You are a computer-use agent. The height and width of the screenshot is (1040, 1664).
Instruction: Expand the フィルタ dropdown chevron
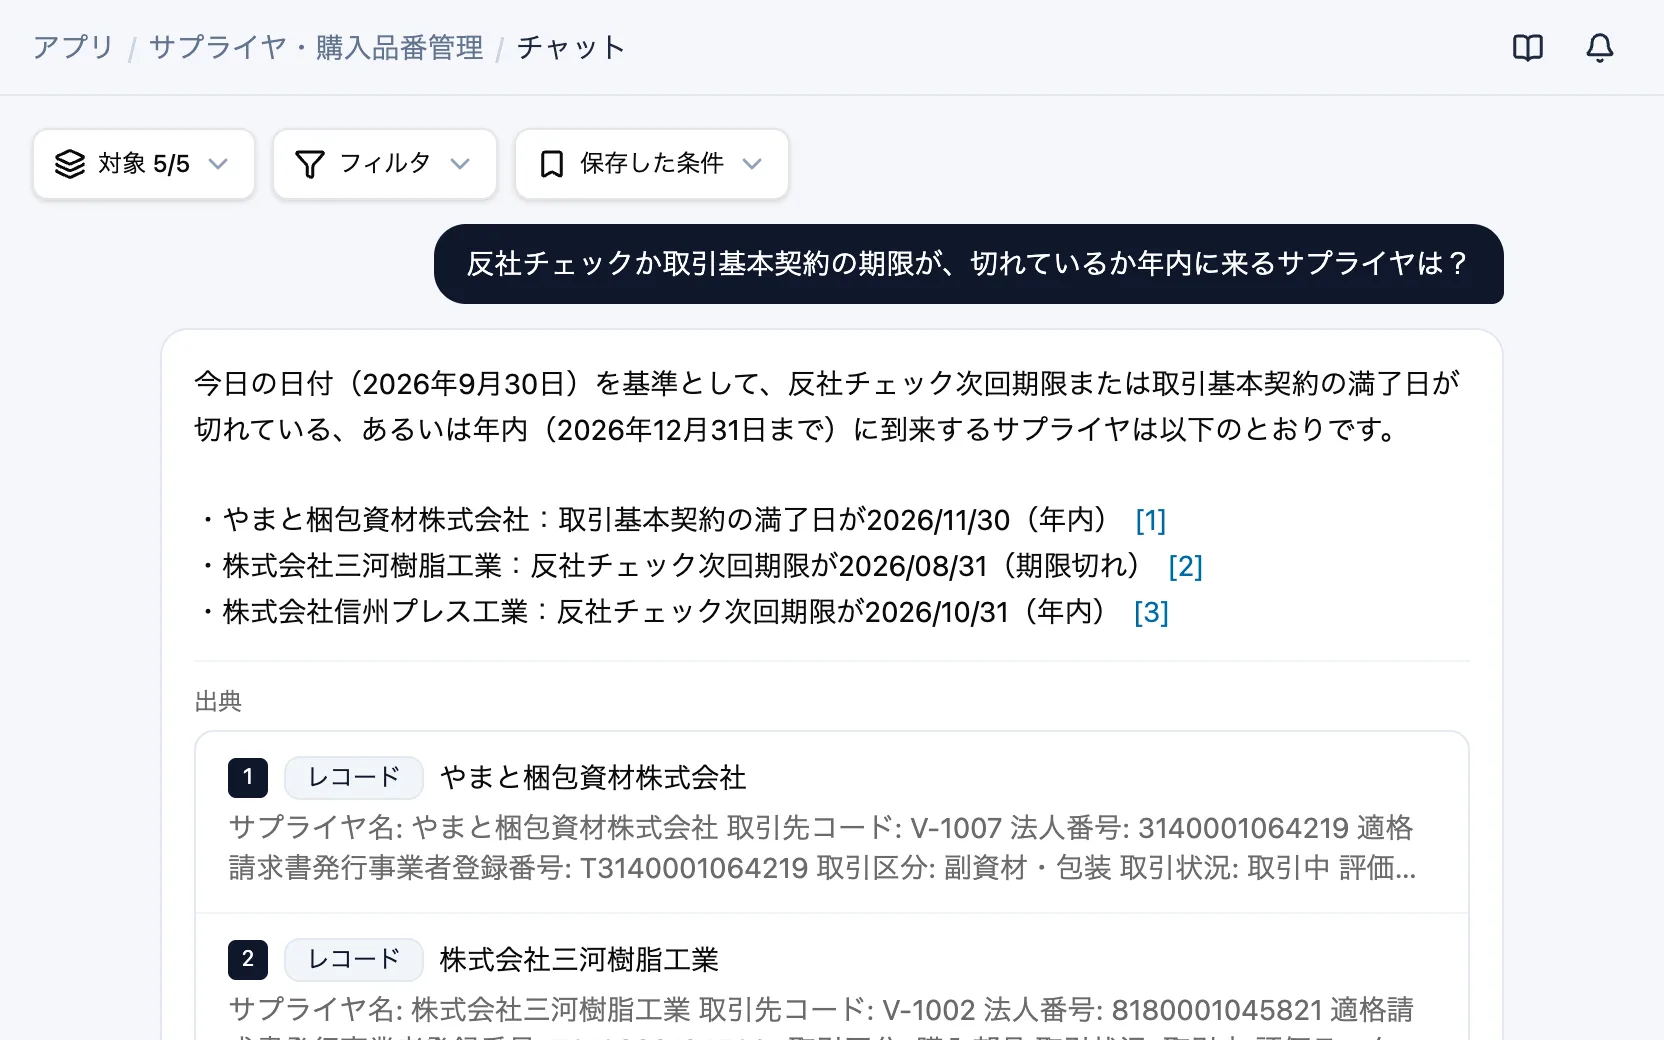coord(460,164)
